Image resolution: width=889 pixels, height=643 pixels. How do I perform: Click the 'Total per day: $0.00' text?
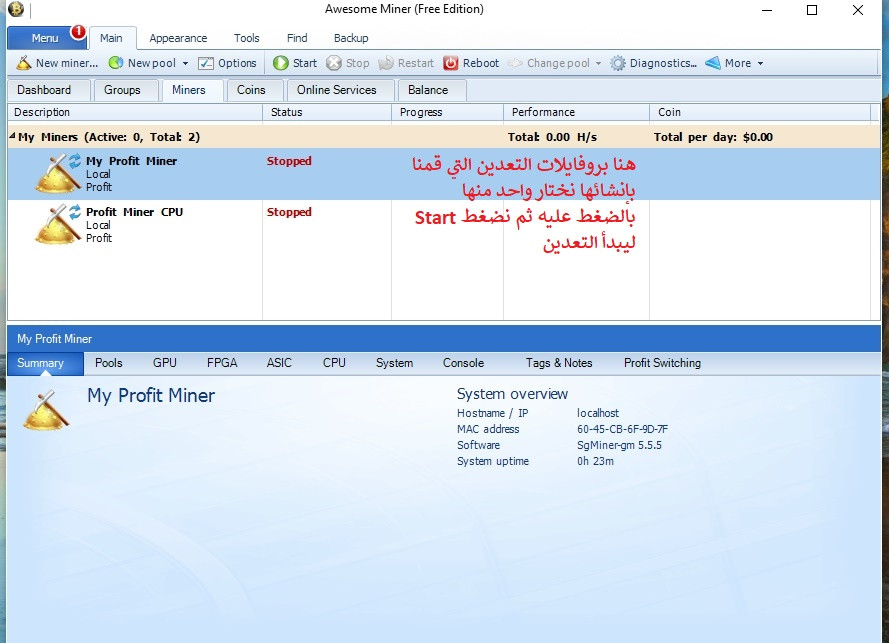713,137
